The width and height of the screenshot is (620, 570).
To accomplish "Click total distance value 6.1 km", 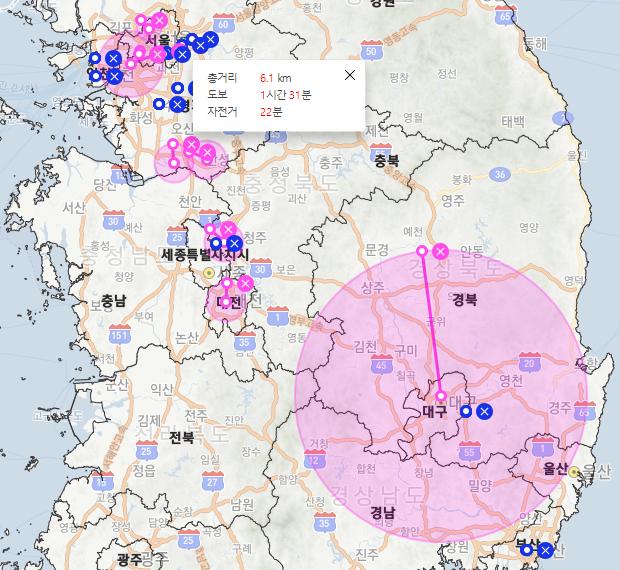I will [x=276, y=78].
